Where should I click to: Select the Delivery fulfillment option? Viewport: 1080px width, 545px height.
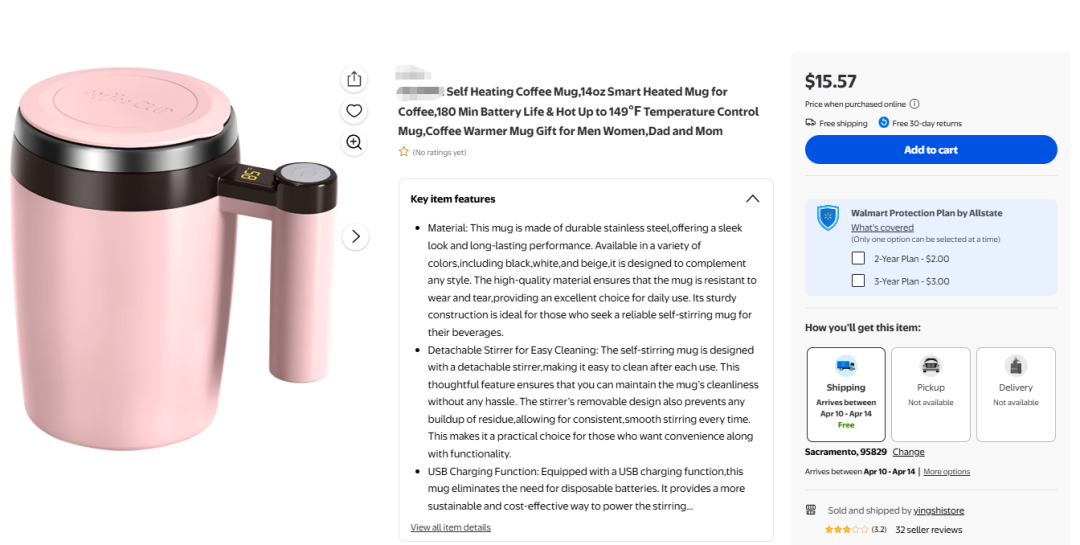coord(1016,394)
